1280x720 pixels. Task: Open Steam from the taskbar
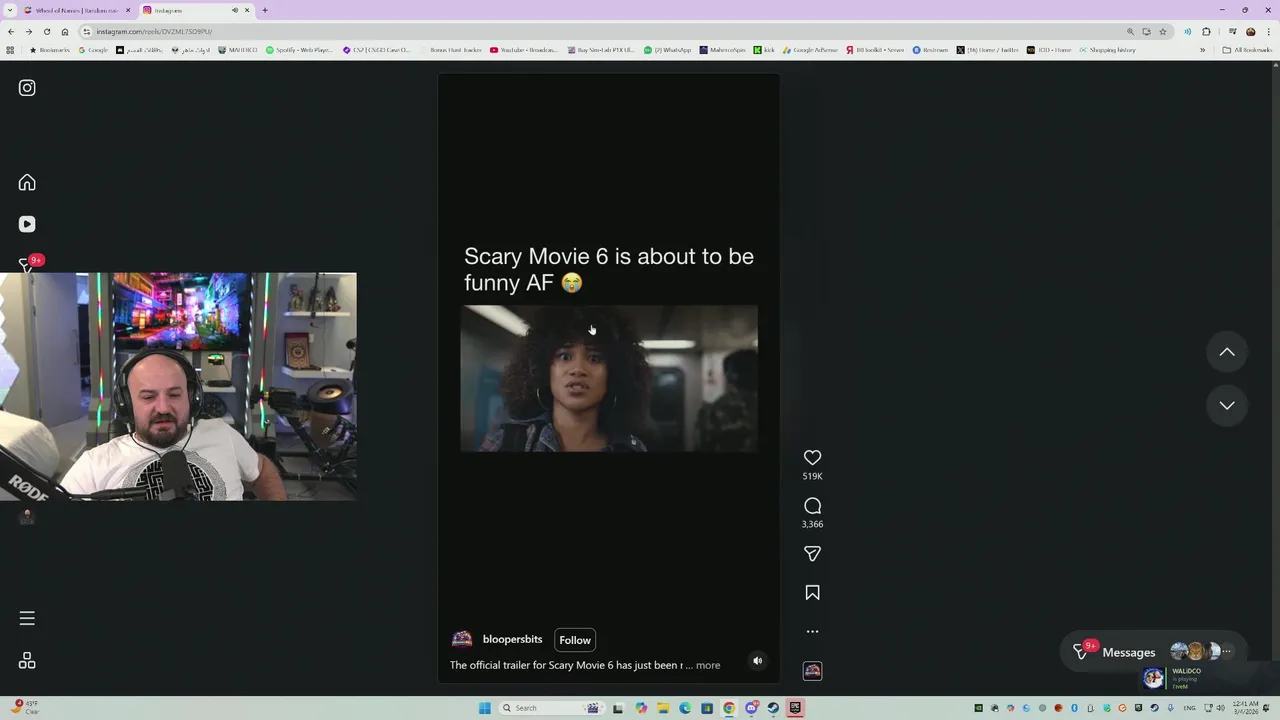pos(773,708)
